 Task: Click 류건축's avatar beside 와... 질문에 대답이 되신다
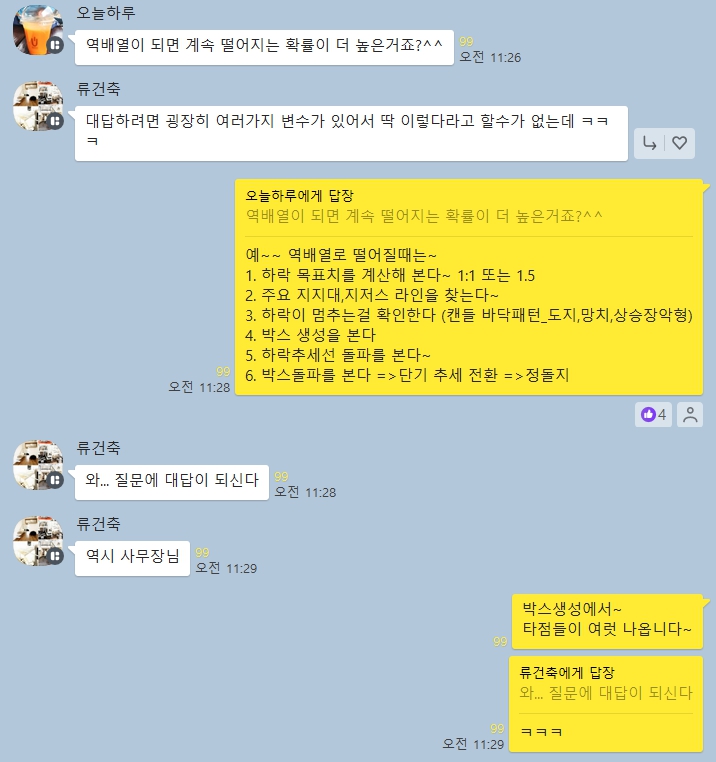tap(38, 465)
